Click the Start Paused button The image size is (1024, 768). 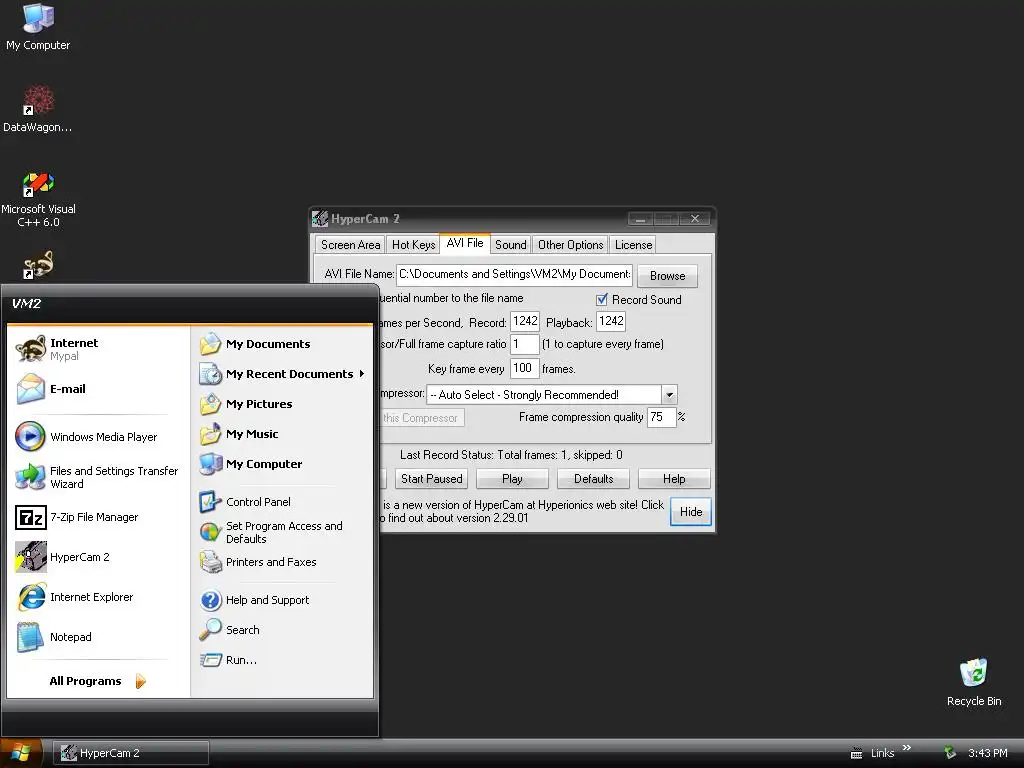click(x=431, y=479)
